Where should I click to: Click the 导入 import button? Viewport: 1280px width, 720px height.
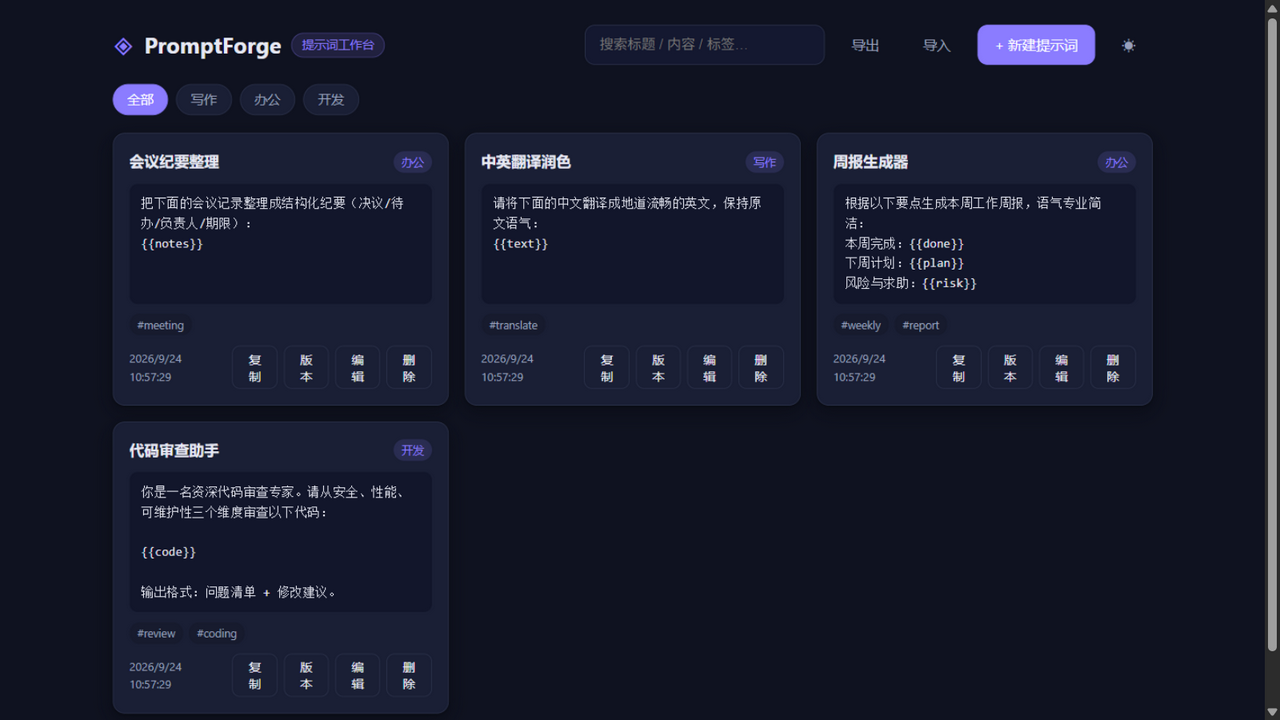coord(936,45)
